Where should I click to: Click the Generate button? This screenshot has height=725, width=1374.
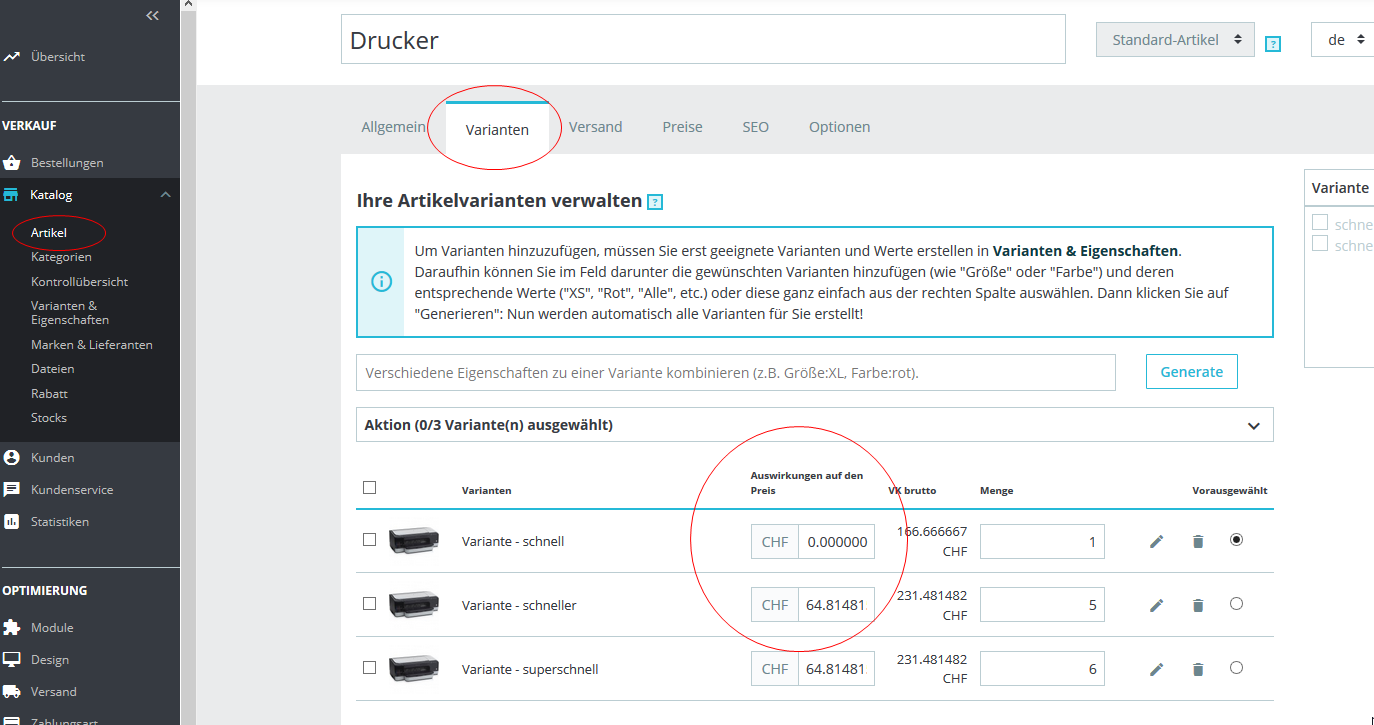[x=1192, y=372]
